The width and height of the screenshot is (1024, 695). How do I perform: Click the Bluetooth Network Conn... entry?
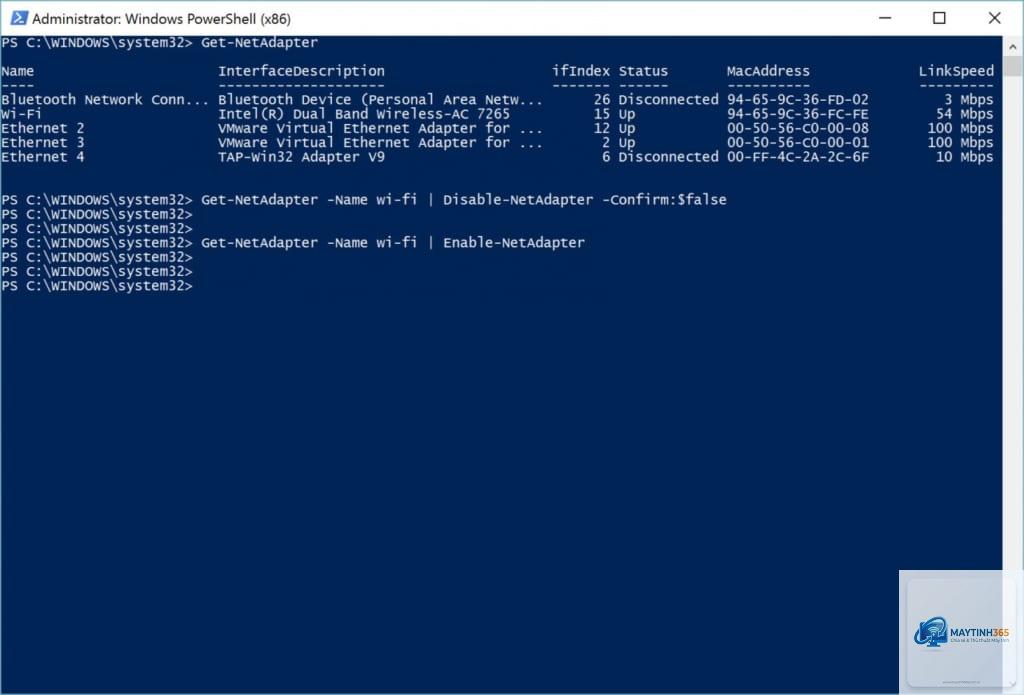tap(104, 99)
